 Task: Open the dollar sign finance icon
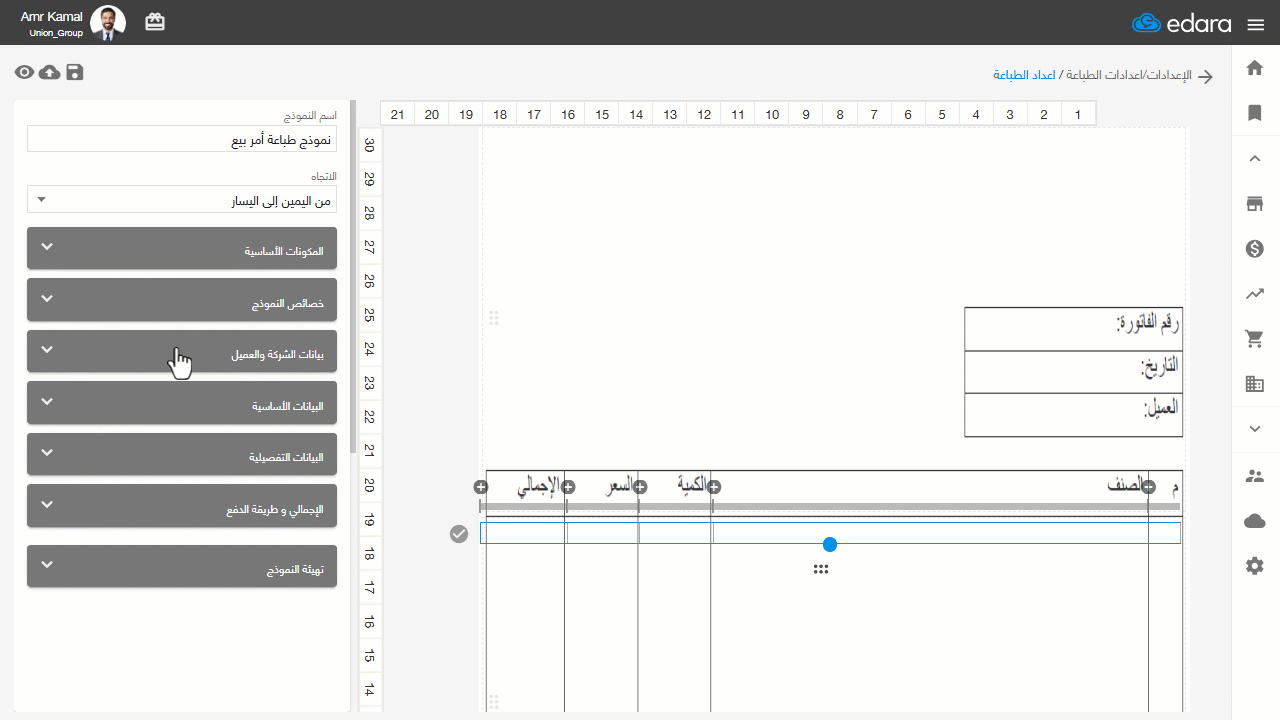(x=1255, y=249)
